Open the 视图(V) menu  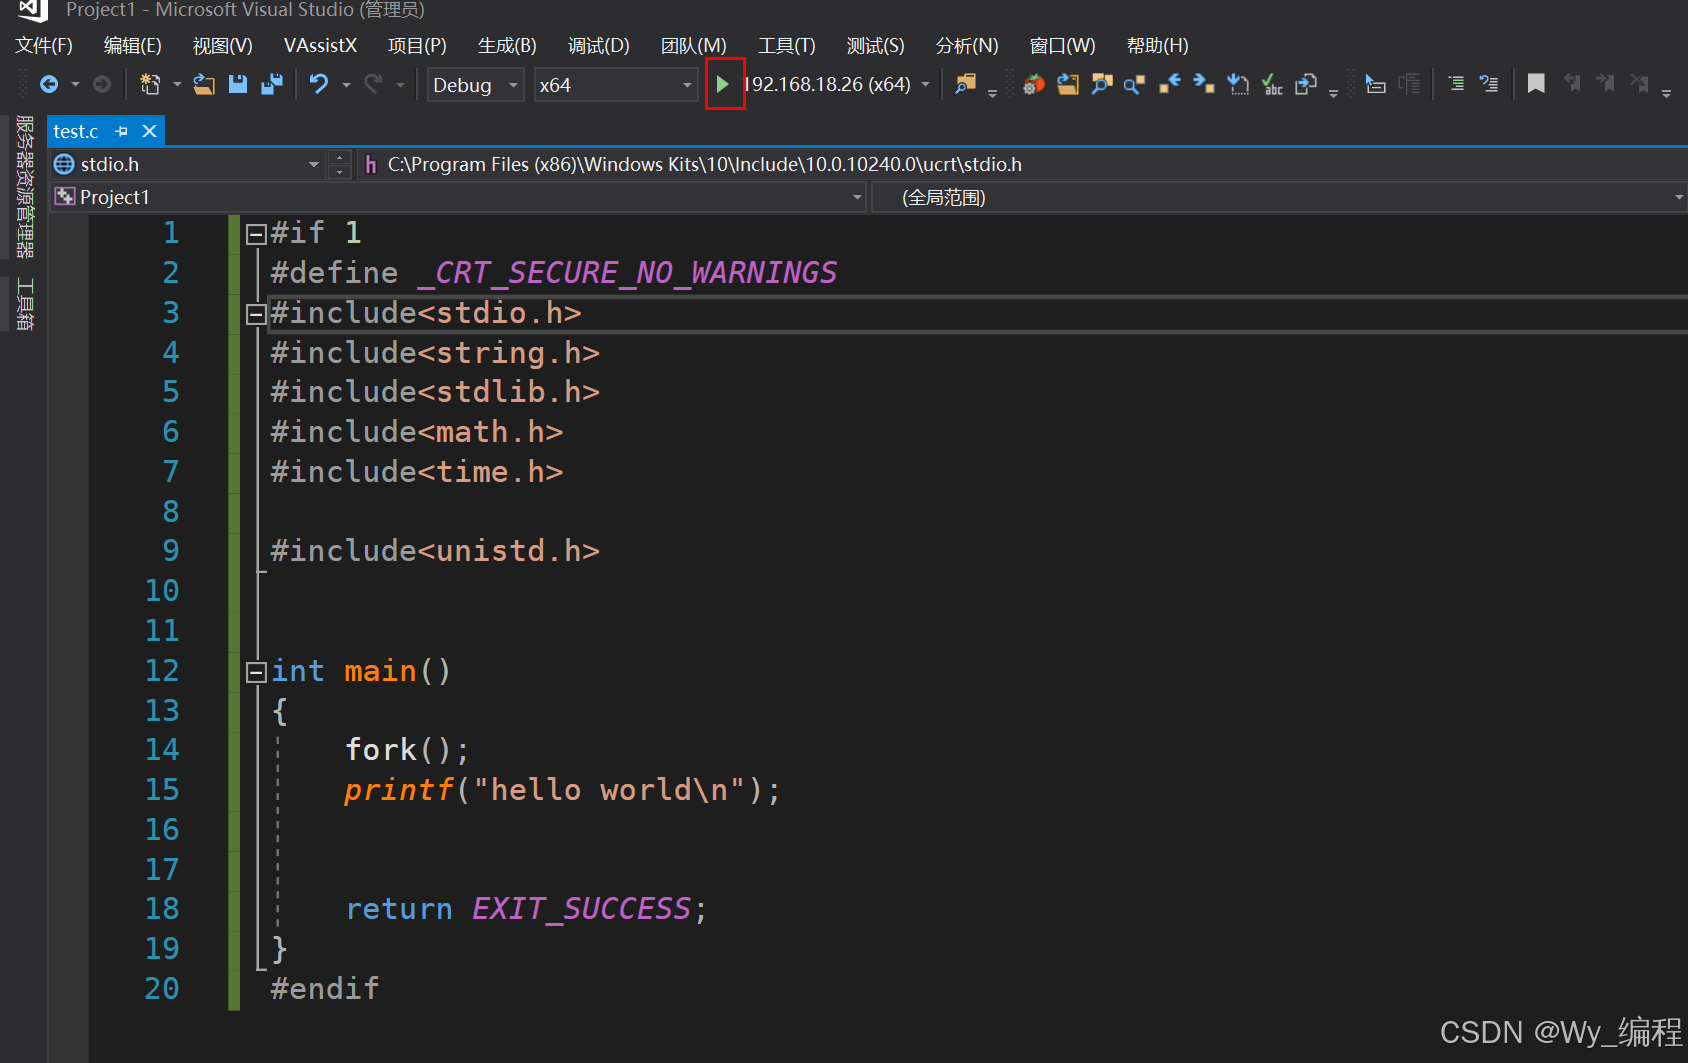tap(223, 45)
